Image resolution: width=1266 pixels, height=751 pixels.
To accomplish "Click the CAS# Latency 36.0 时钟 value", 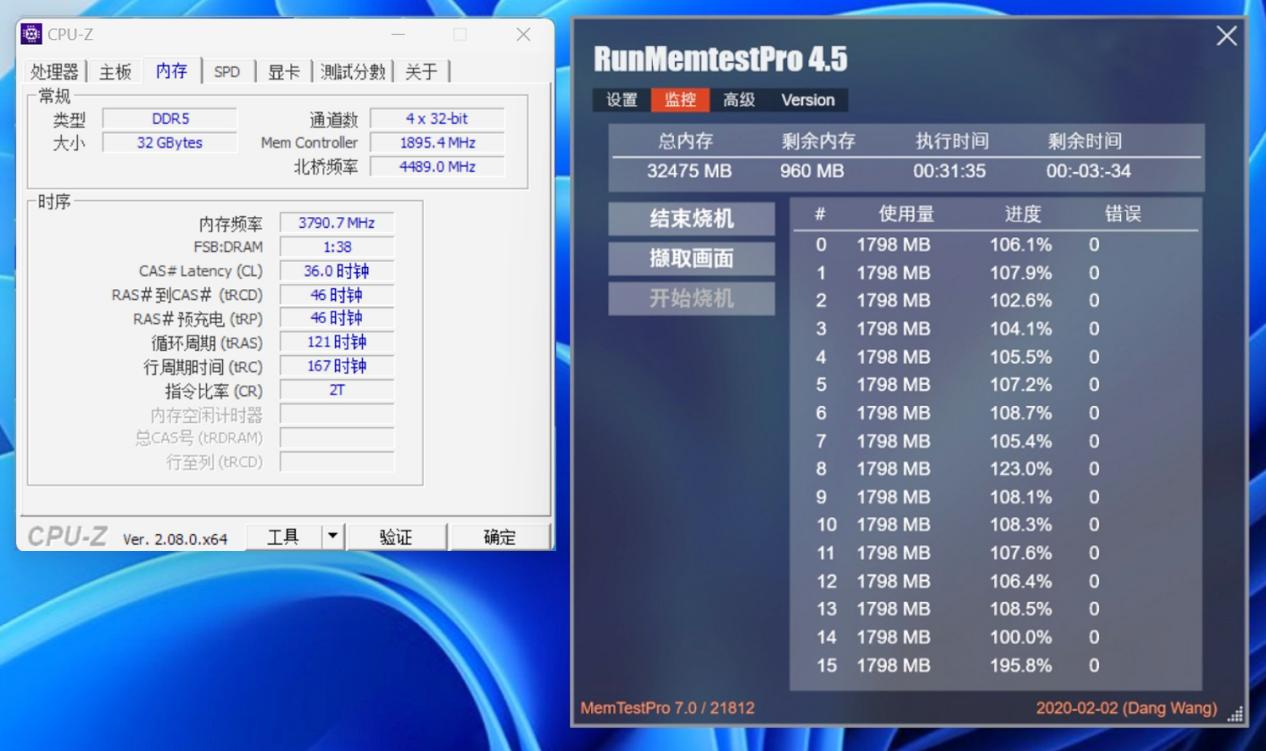I will pos(337,271).
